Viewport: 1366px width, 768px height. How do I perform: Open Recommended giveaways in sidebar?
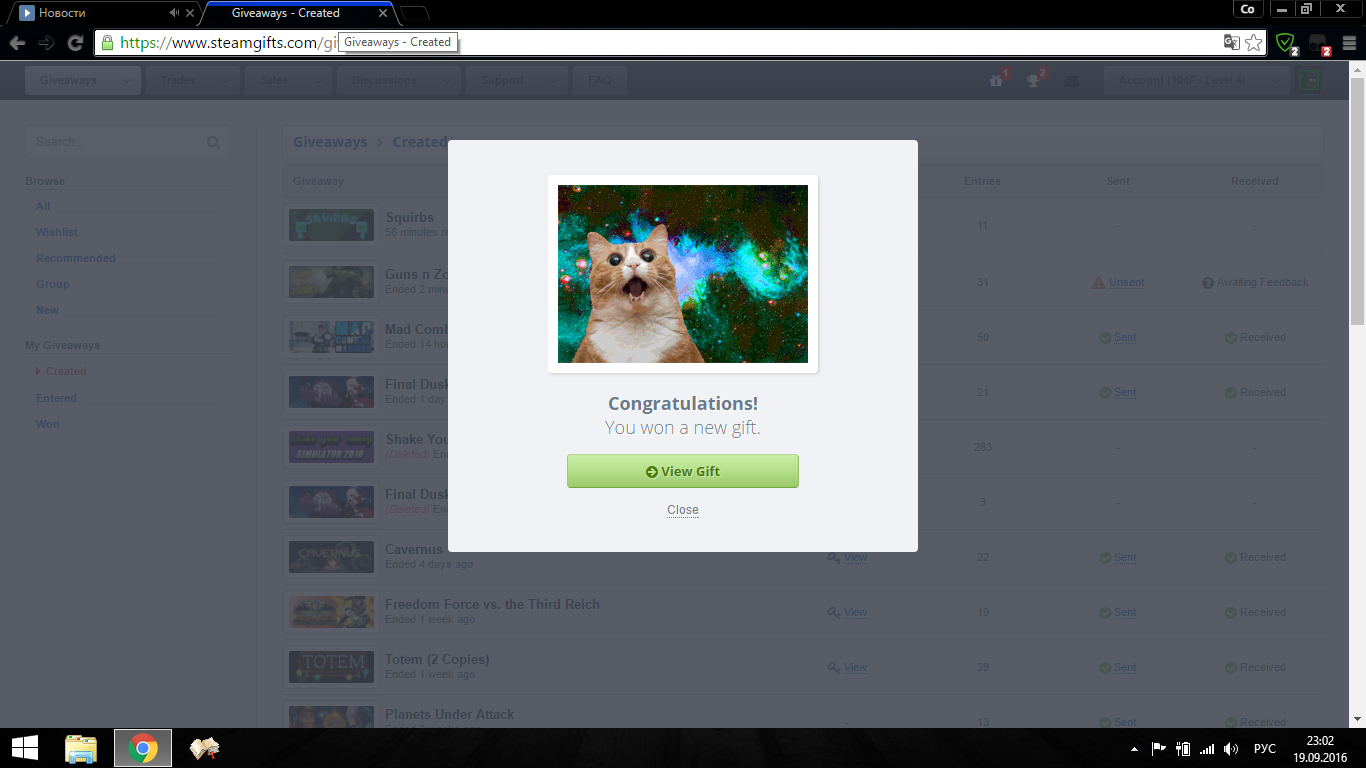point(76,258)
